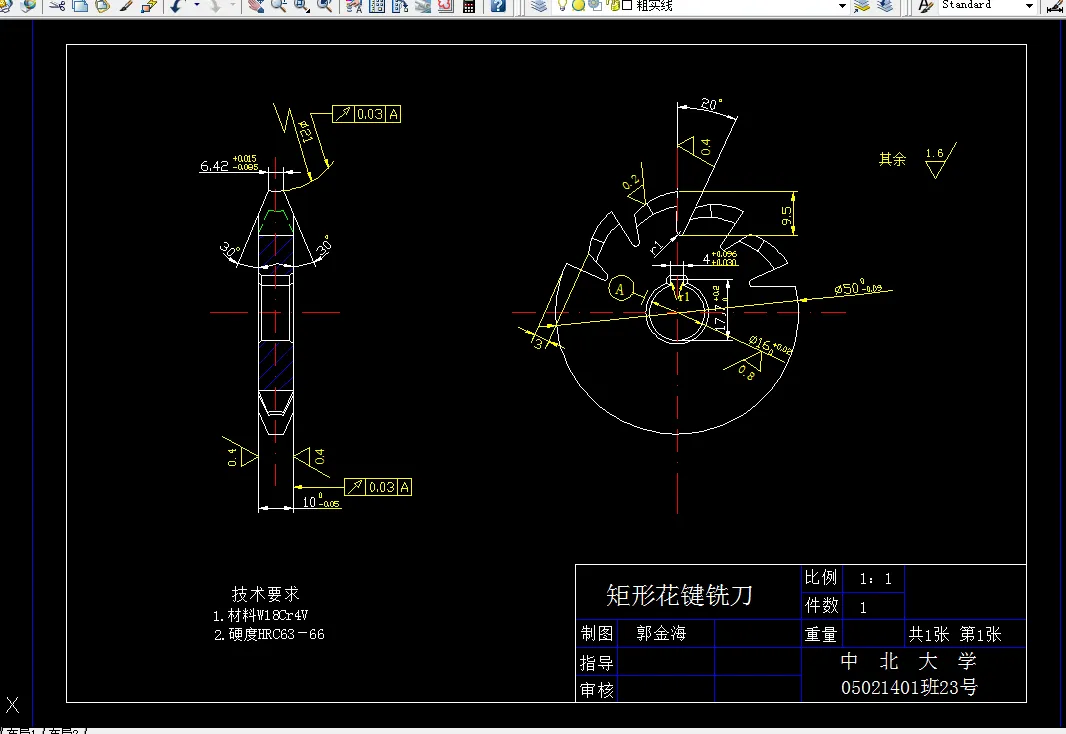Screen dimensions: 1066x734
Task: Select the 其余 surface finish label
Action: [892, 159]
